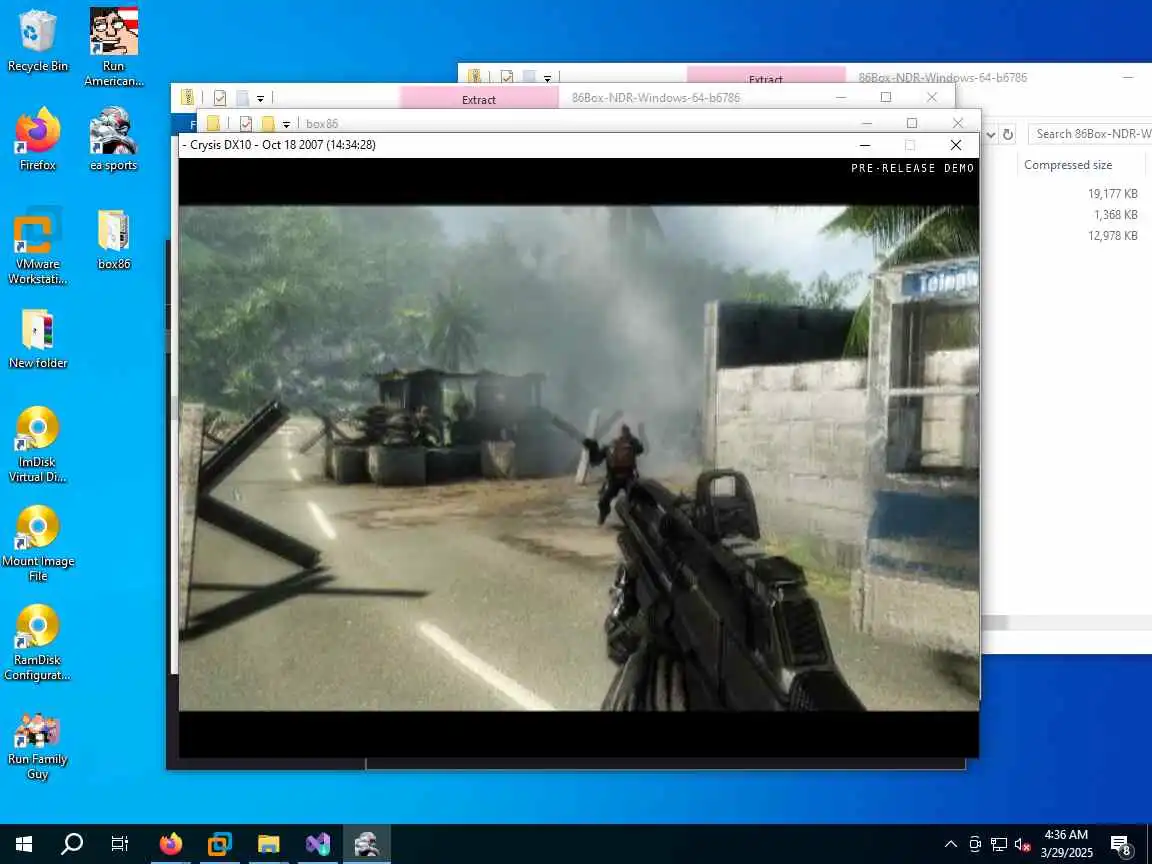Viewport: 1152px width, 864px height.
Task: Select the Run Family Guy shortcut
Action: (37, 746)
